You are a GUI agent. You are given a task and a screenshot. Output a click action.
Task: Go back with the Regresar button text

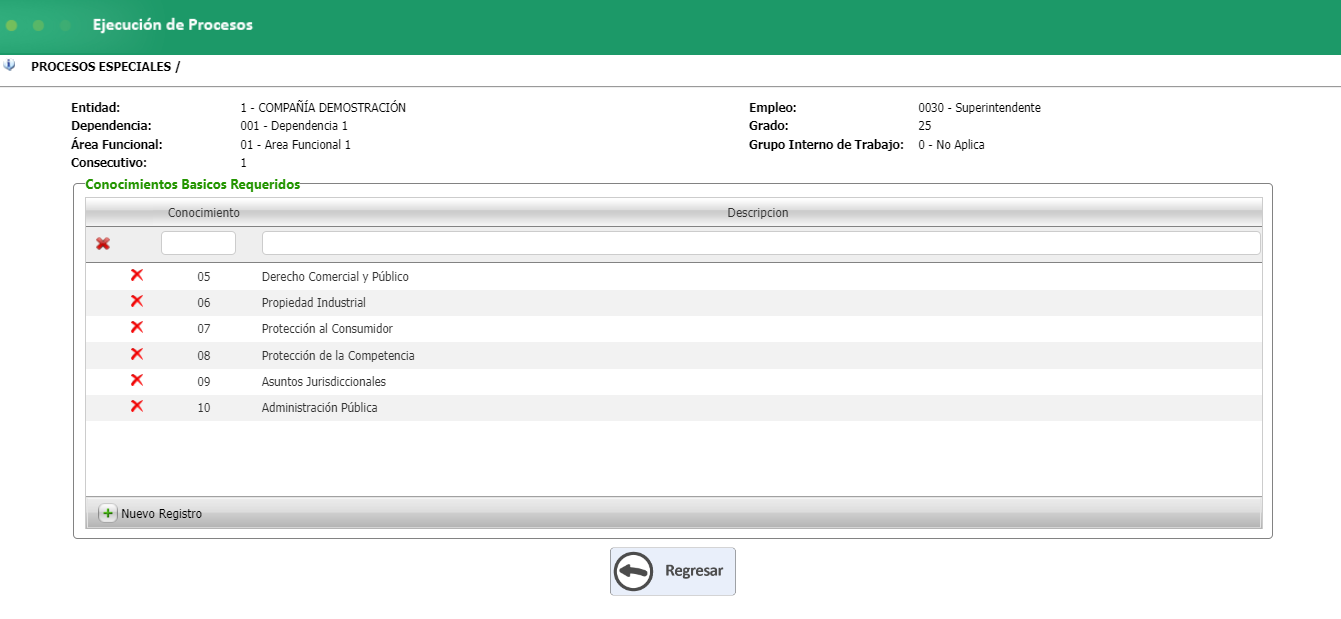pos(694,571)
